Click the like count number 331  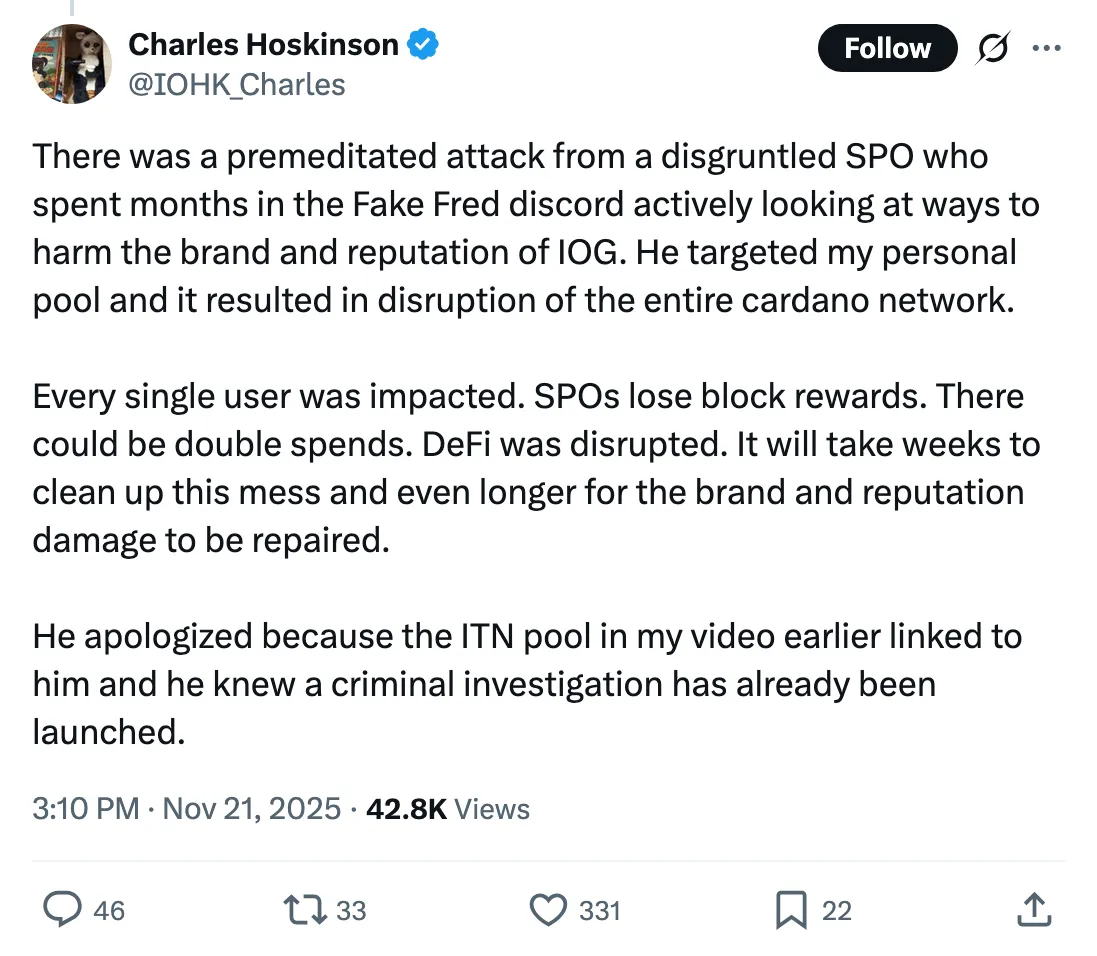coord(600,910)
